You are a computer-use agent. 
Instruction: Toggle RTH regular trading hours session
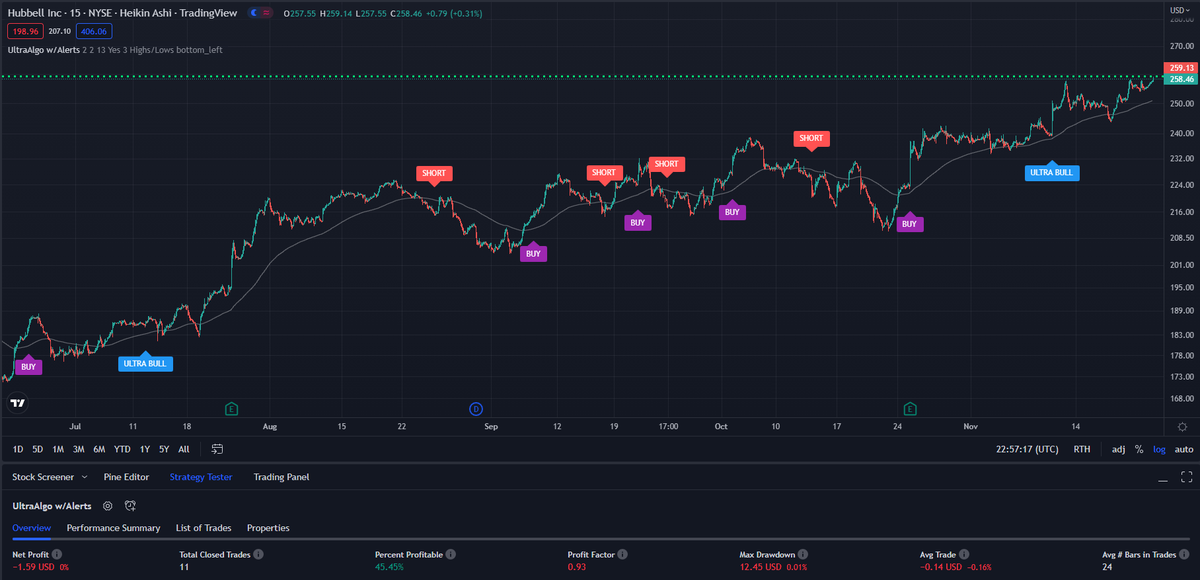[x=1082, y=449]
